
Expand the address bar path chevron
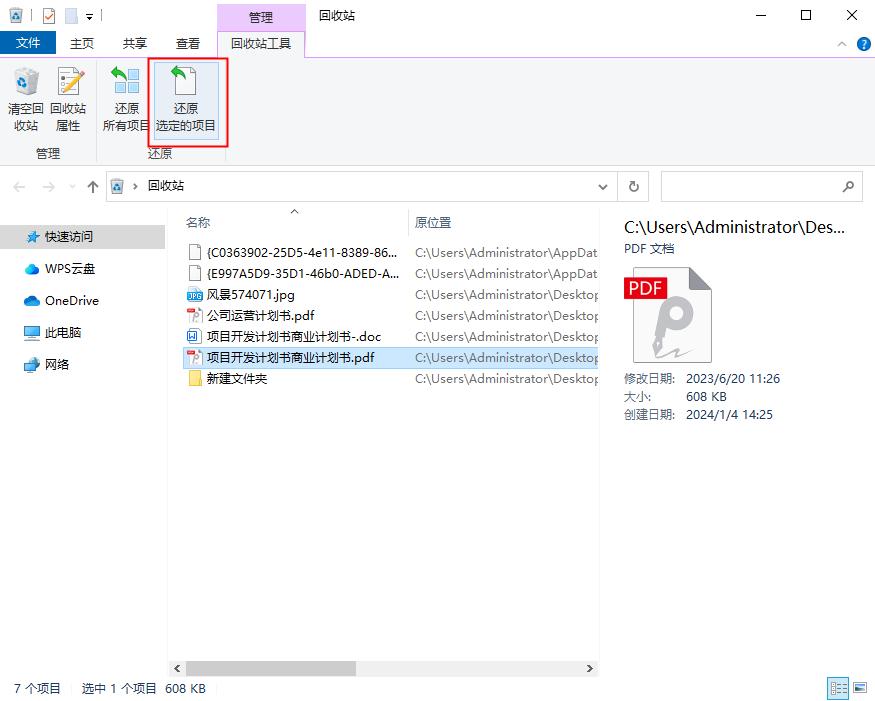tap(135, 186)
